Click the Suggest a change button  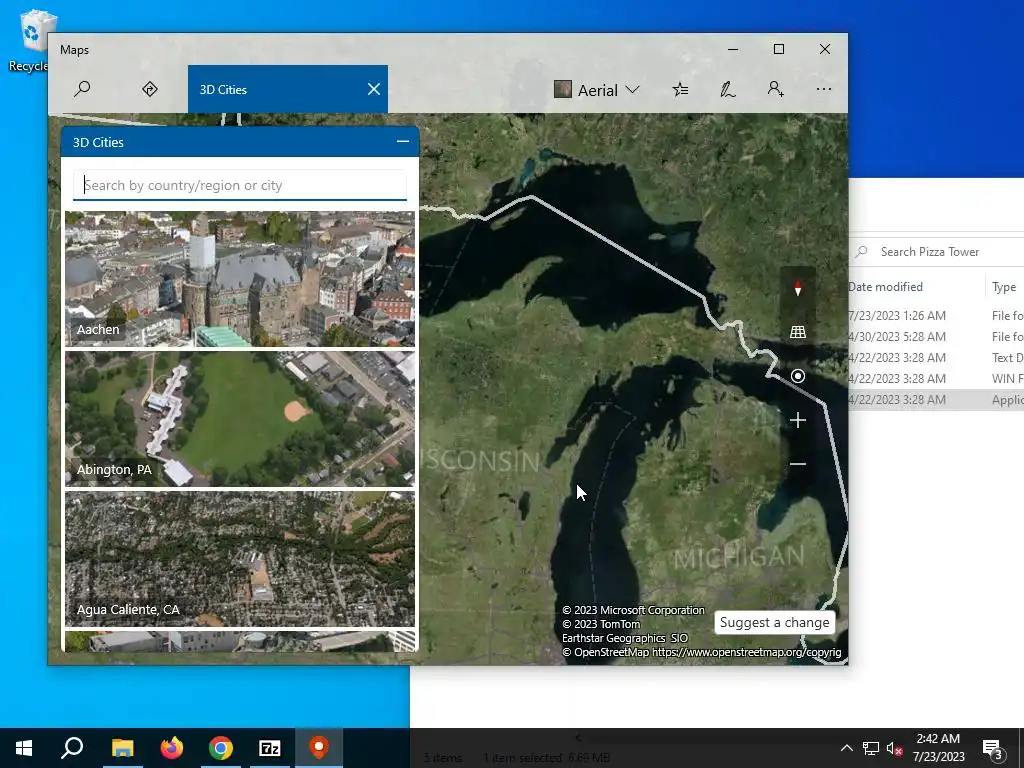(x=774, y=622)
